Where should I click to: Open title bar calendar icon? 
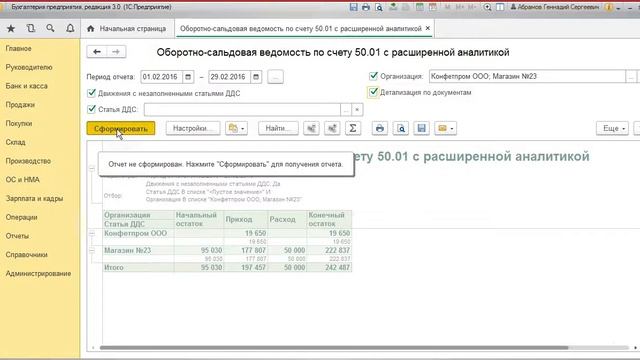pos(433,7)
